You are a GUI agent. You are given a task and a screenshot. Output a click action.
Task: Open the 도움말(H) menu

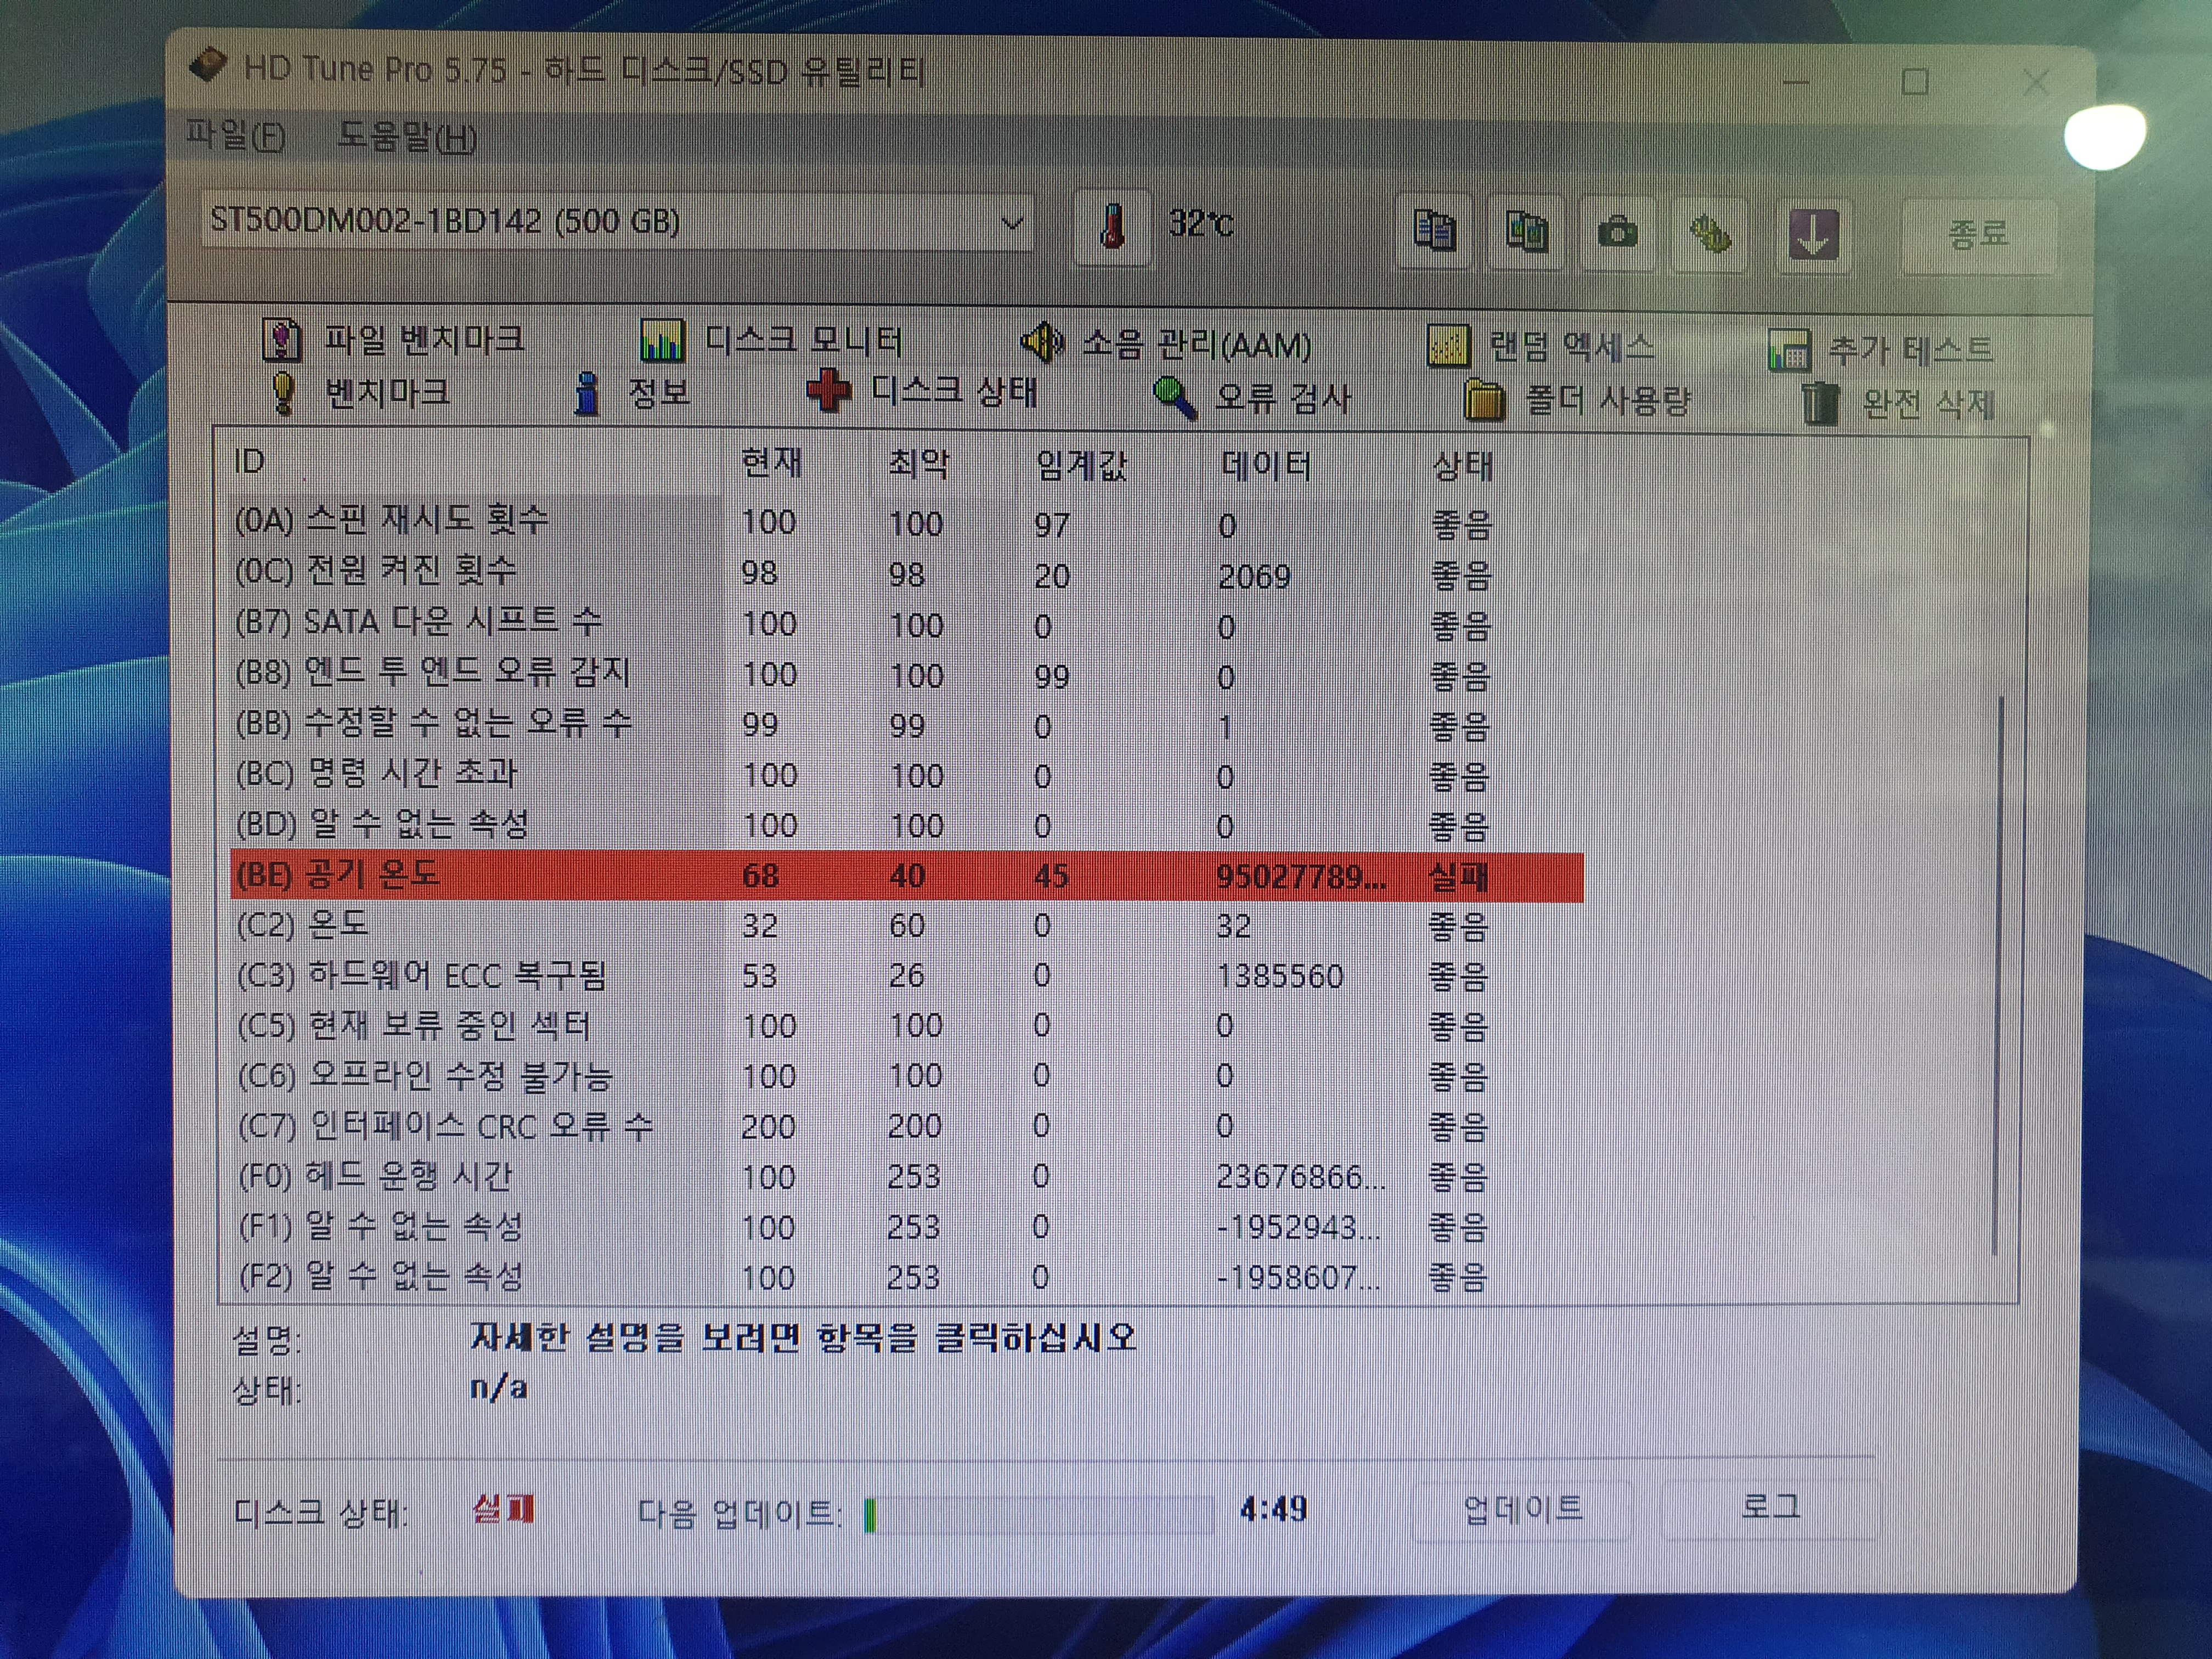click(407, 136)
